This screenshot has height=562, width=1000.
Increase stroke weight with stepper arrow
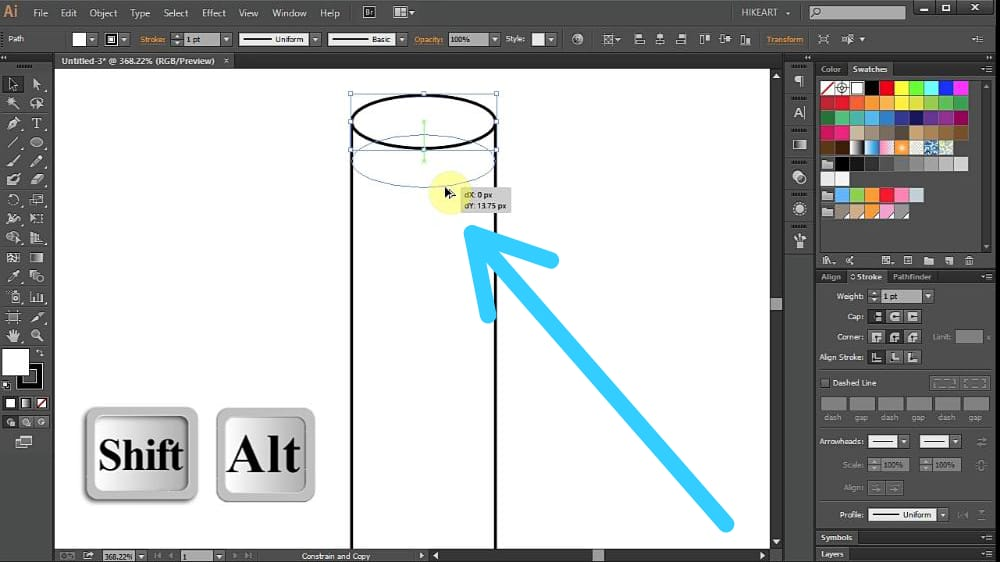pos(177,36)
